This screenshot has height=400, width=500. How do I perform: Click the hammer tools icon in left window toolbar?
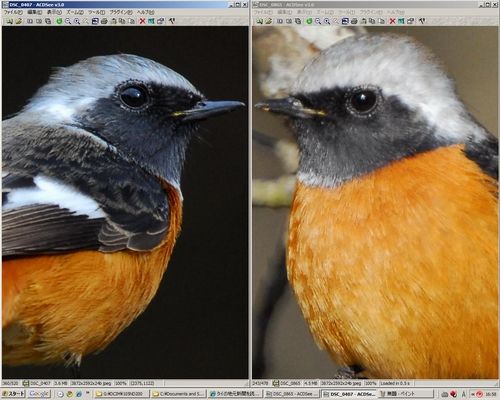click(x=172, y=21)
